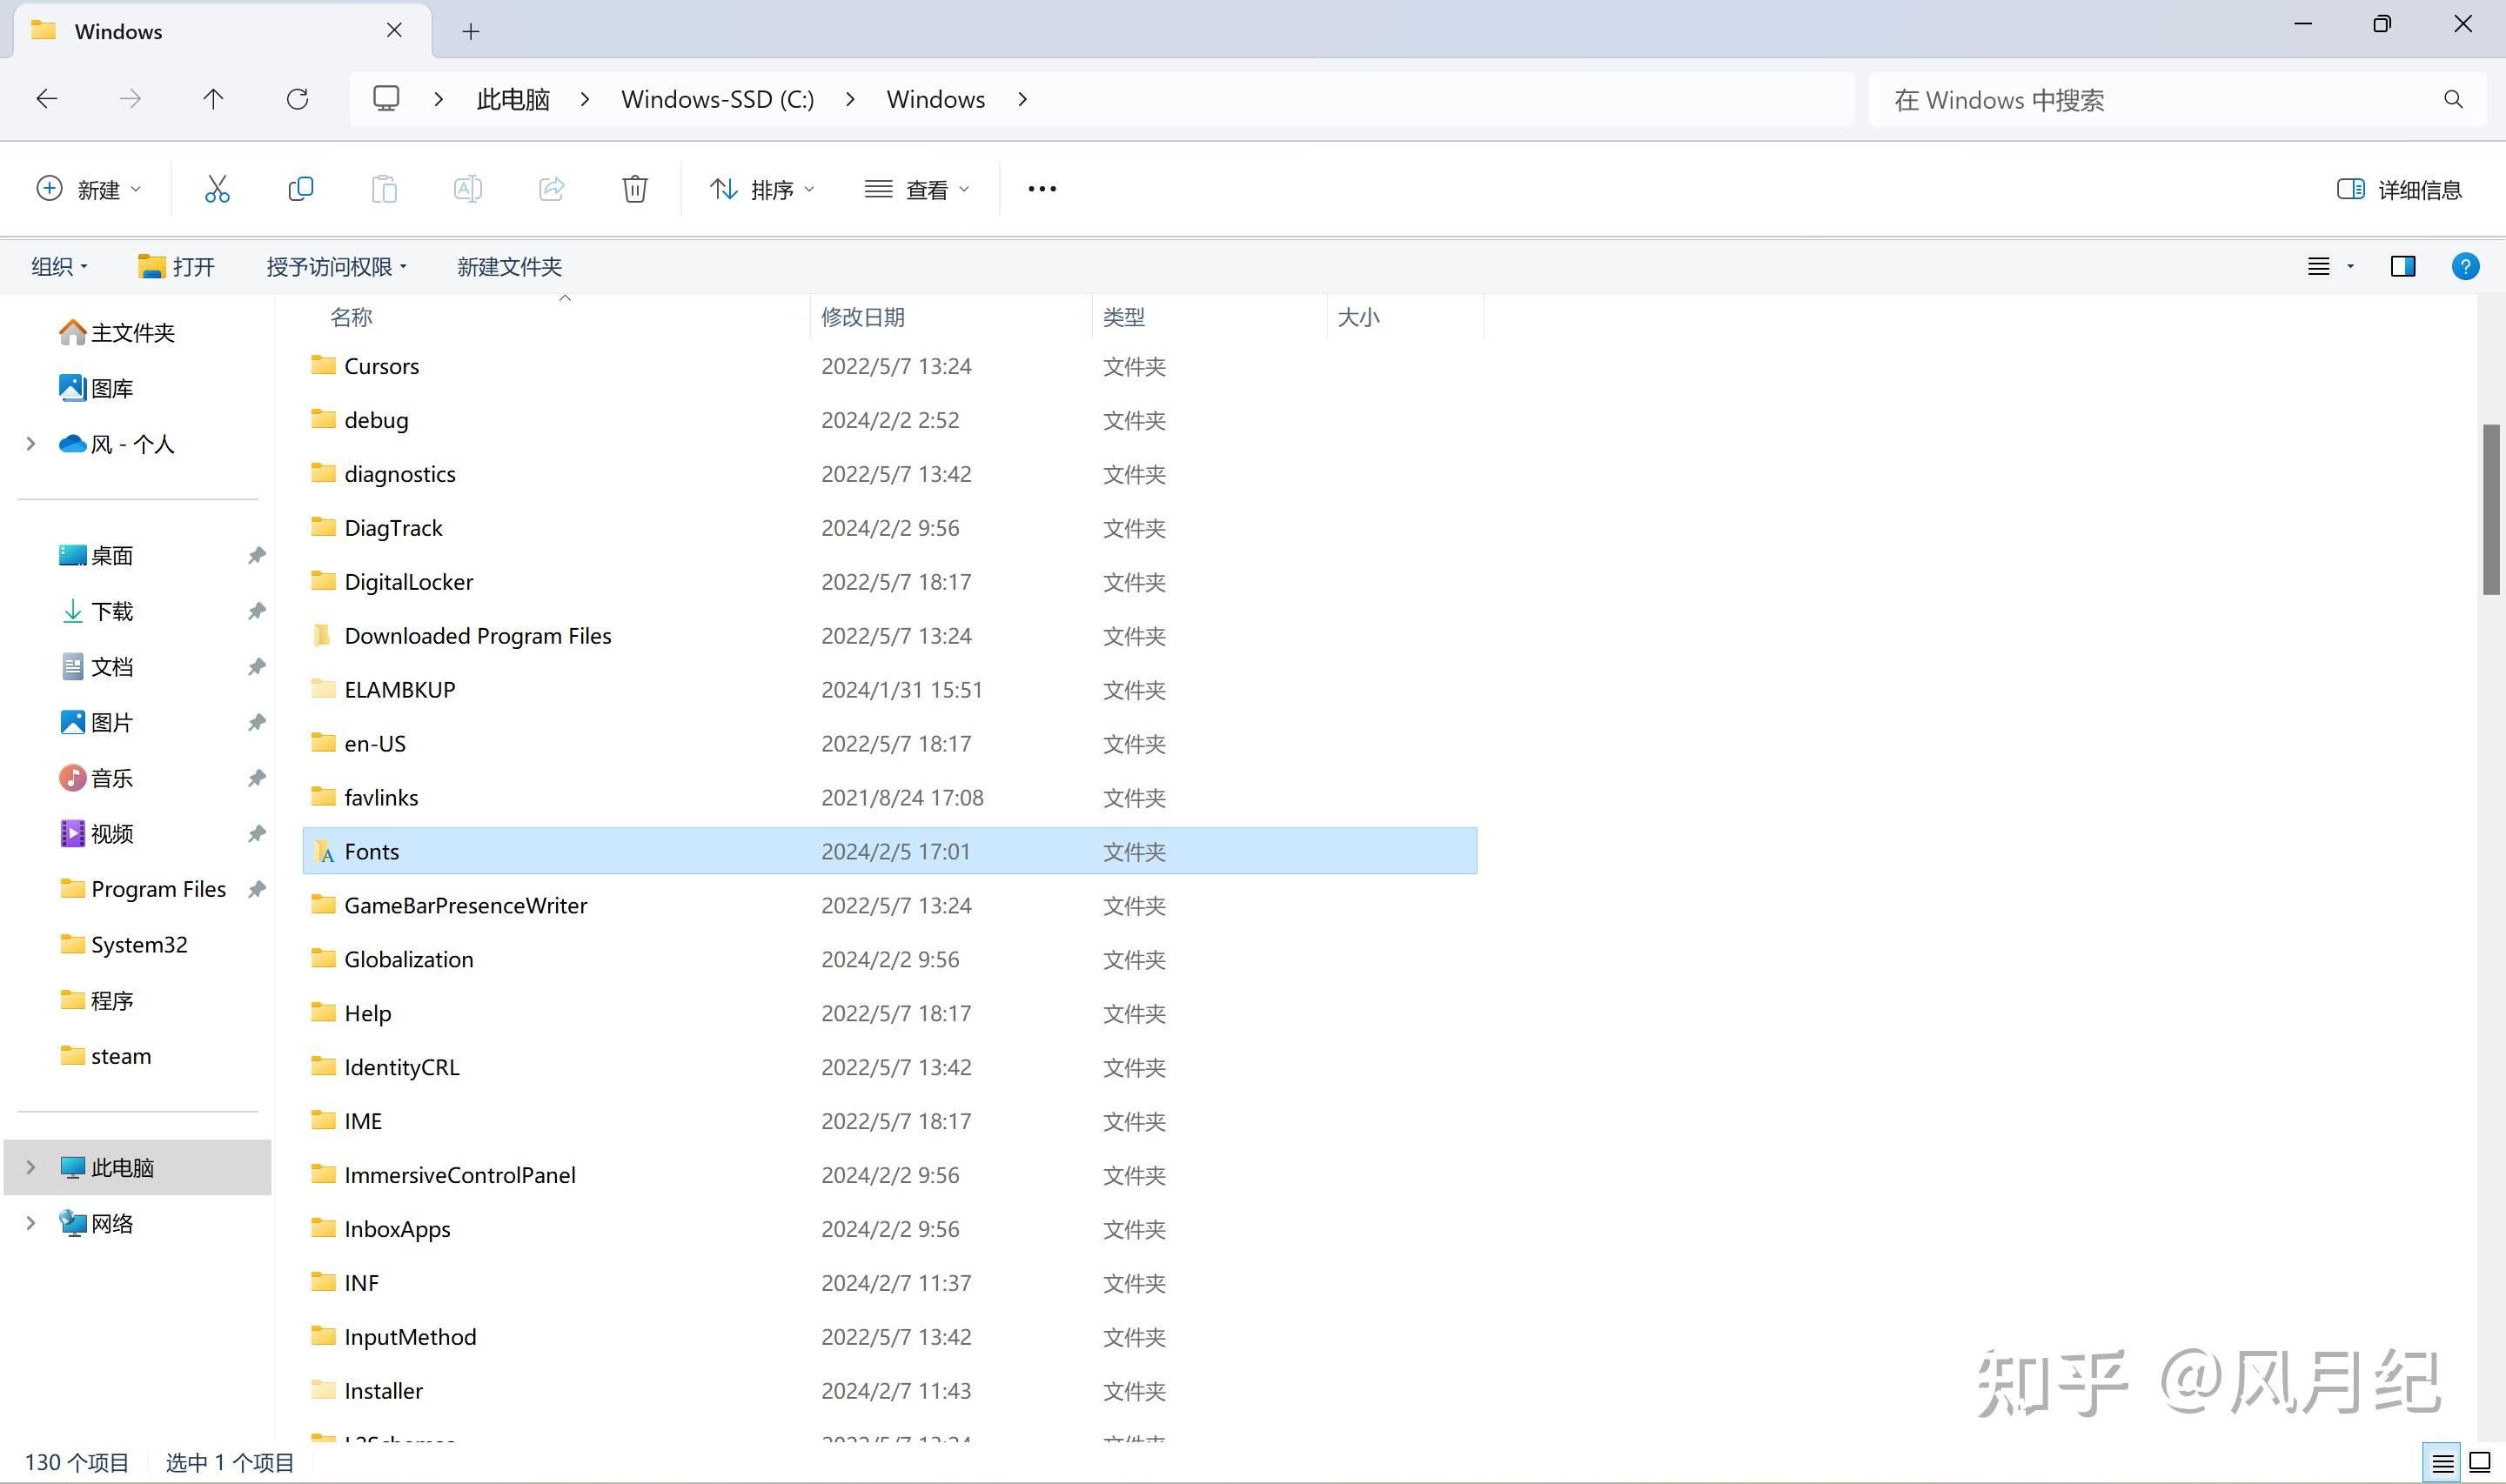Open the 查看 view dropdown

point(917,189)
